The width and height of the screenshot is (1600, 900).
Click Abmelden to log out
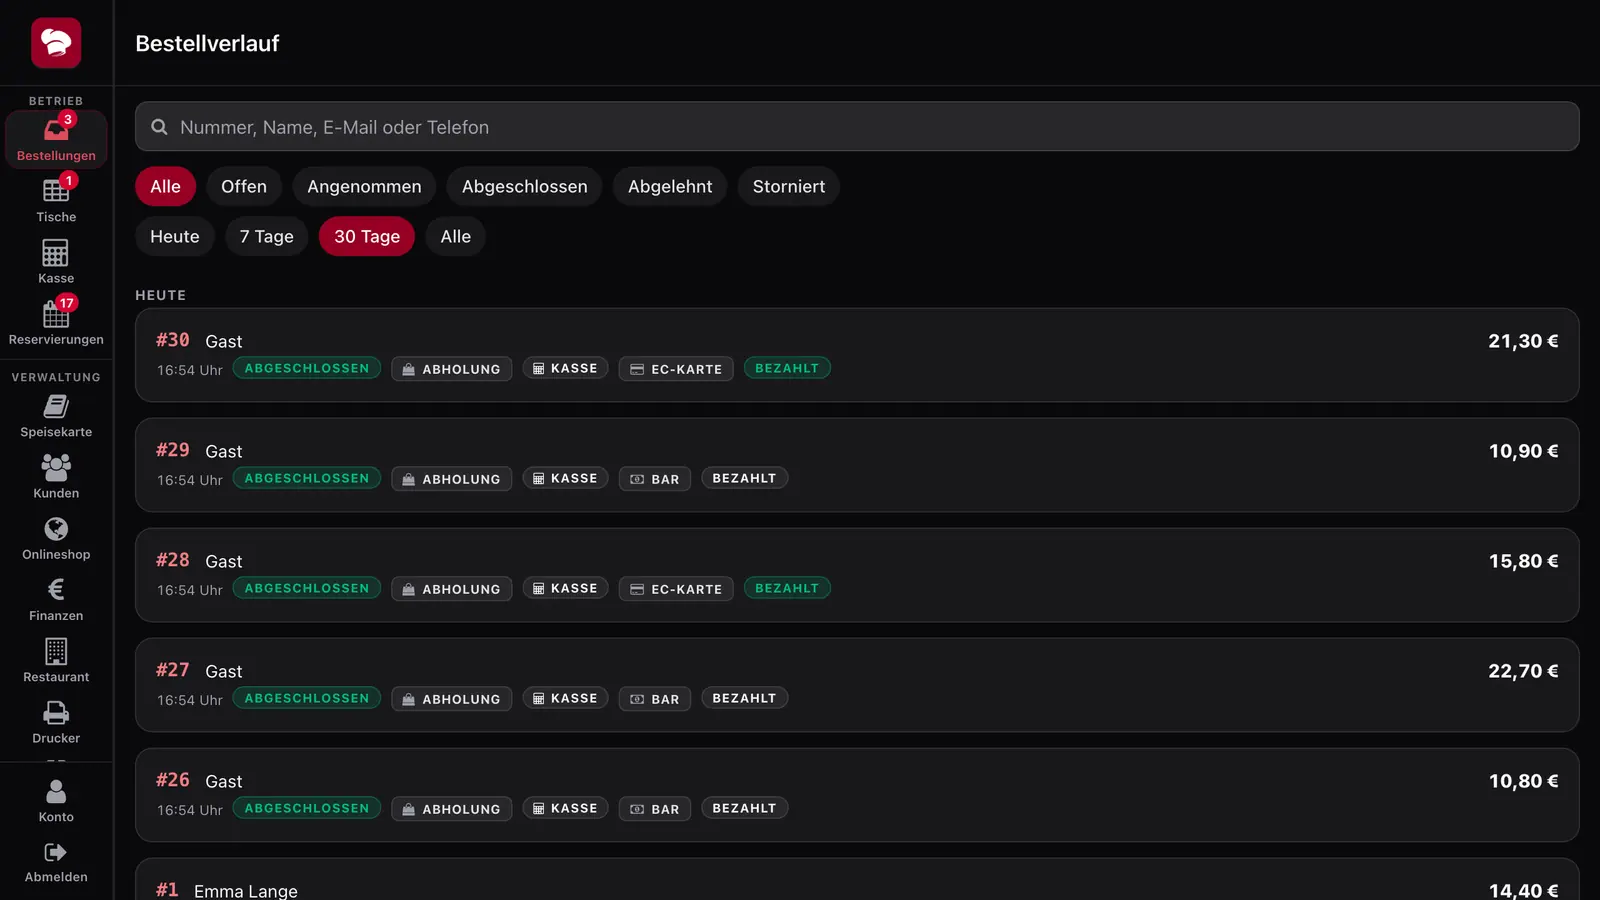(x=56, y=862)
